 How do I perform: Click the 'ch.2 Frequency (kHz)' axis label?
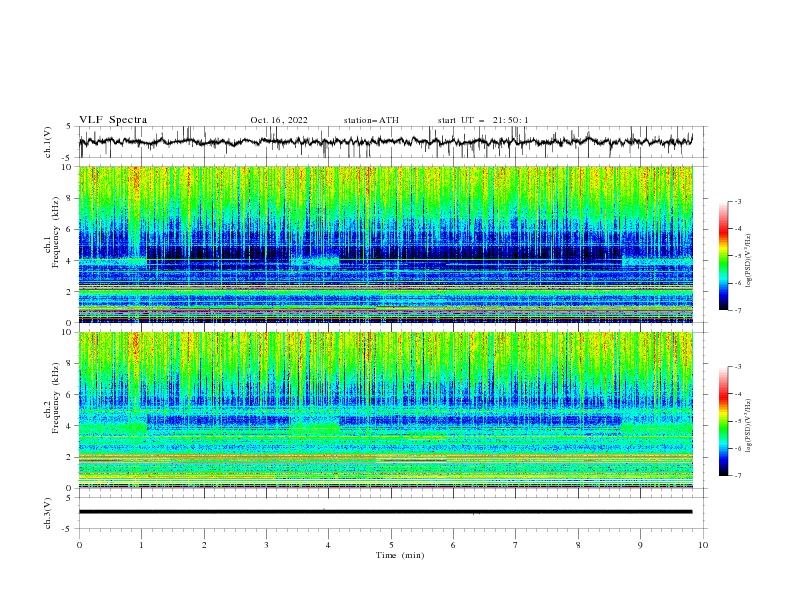[x=52, y=398]
